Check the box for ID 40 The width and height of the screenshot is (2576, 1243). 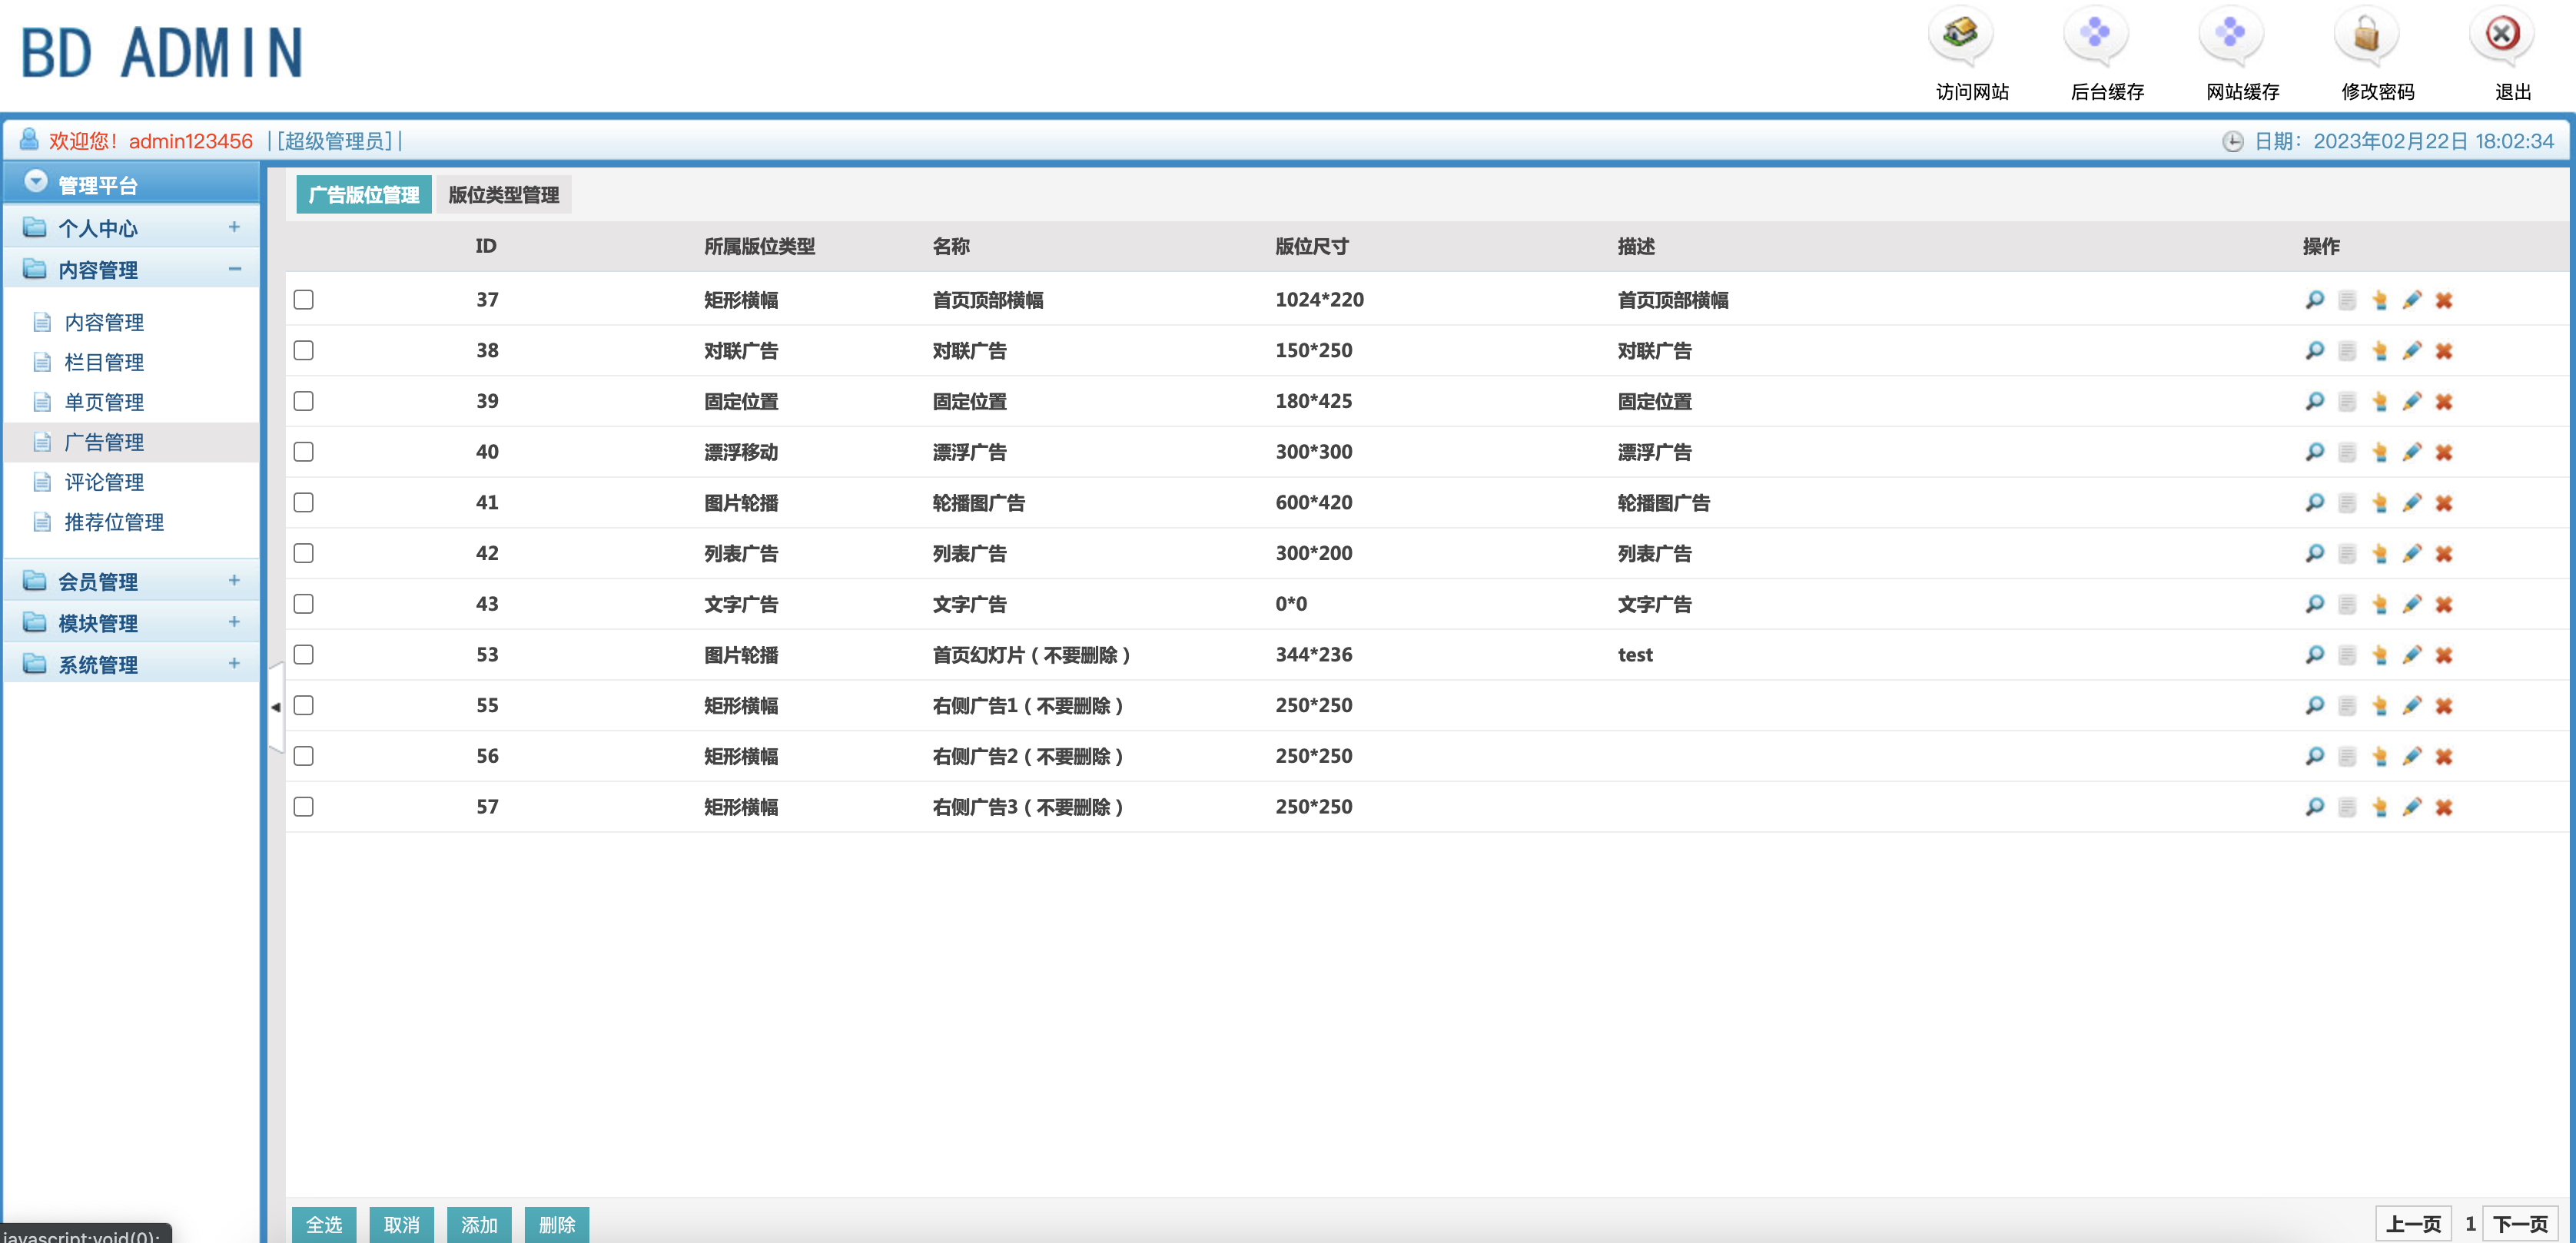pyautogui.click(x=304, y=452)
